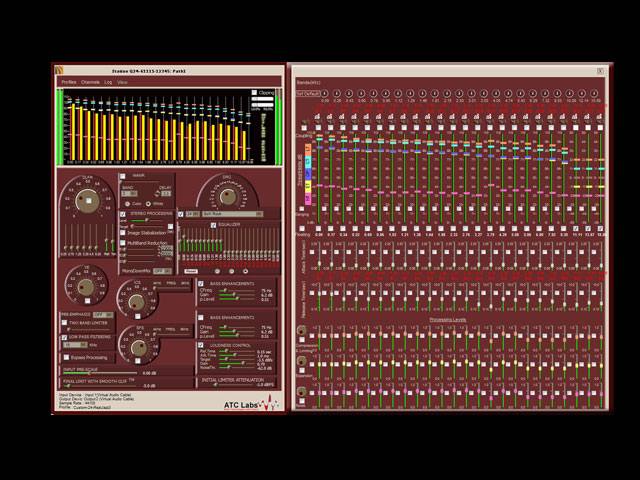The image size is (640, 480).
Task: Adjust the Input Pre-Scale slider
Action: pos(100,373)
